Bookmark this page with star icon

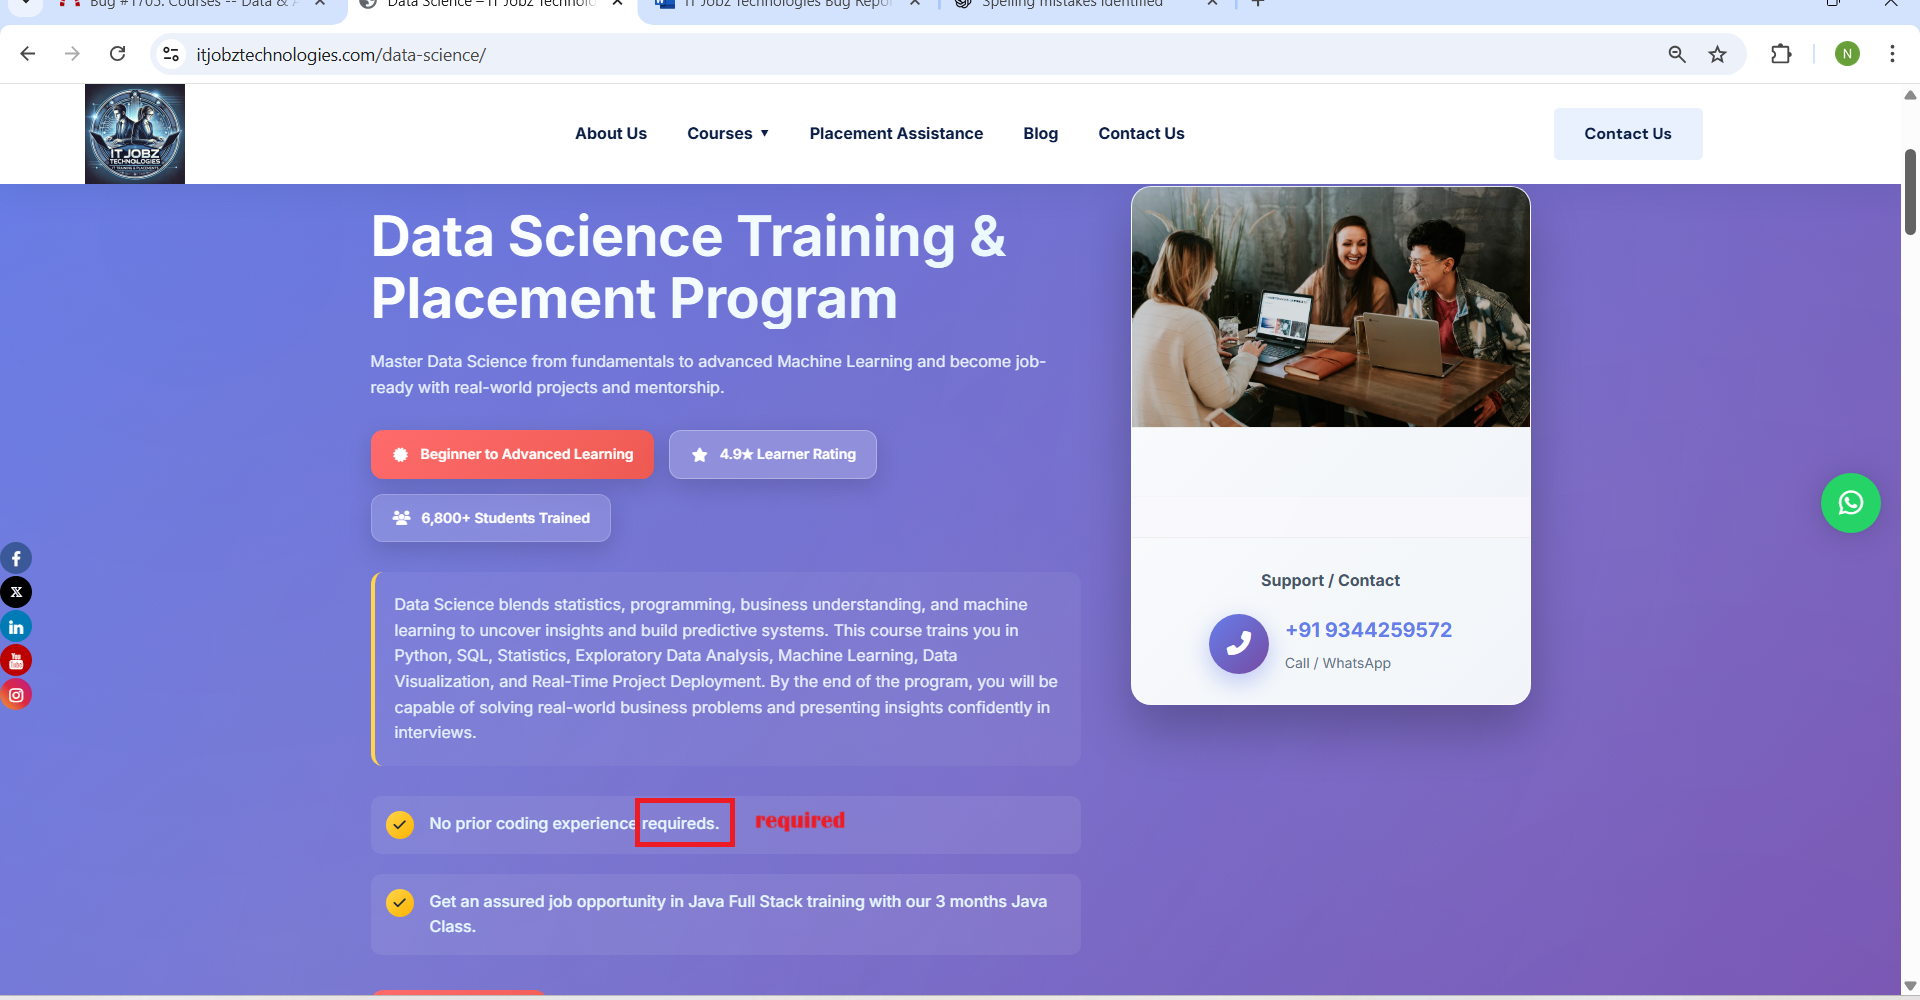1717,55
